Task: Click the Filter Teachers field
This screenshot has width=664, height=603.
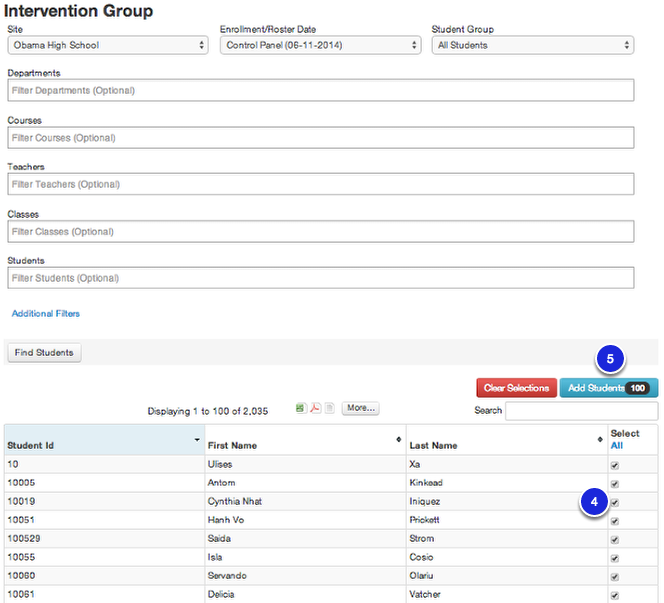Action: (x=321, y=184)
